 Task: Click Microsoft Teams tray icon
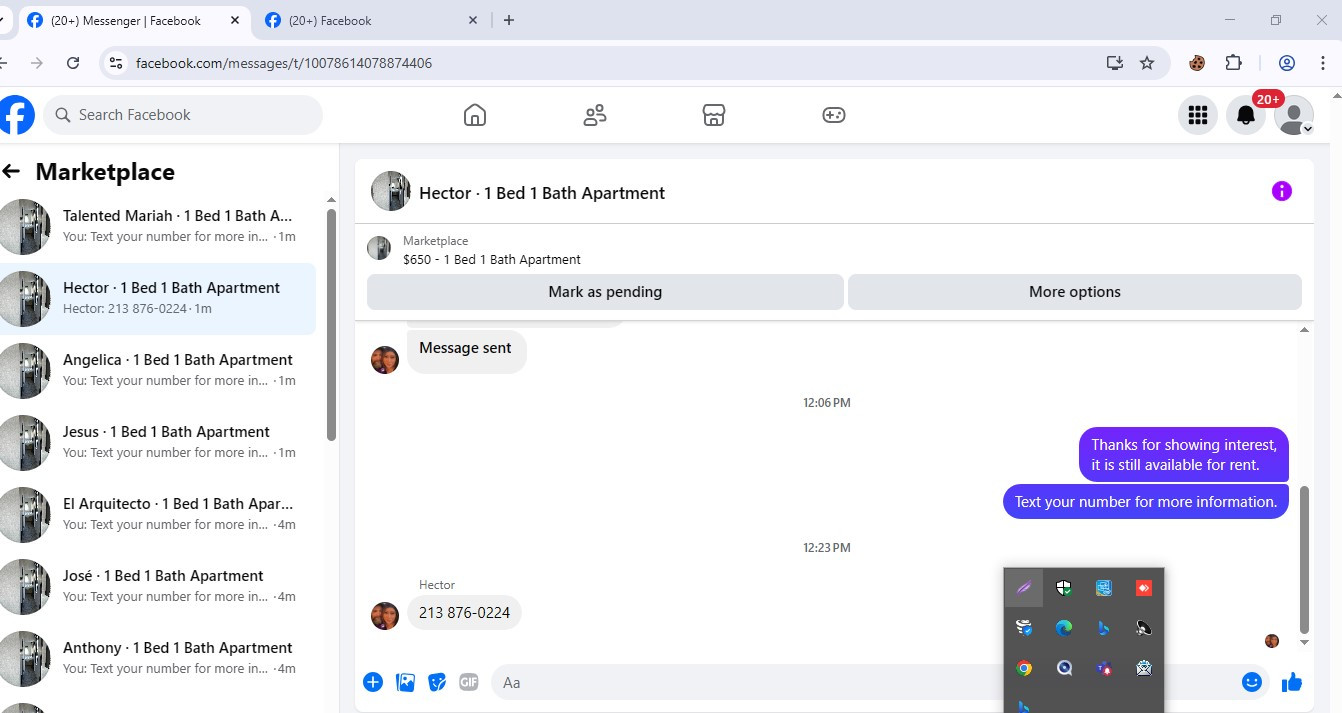point(1104,668)
